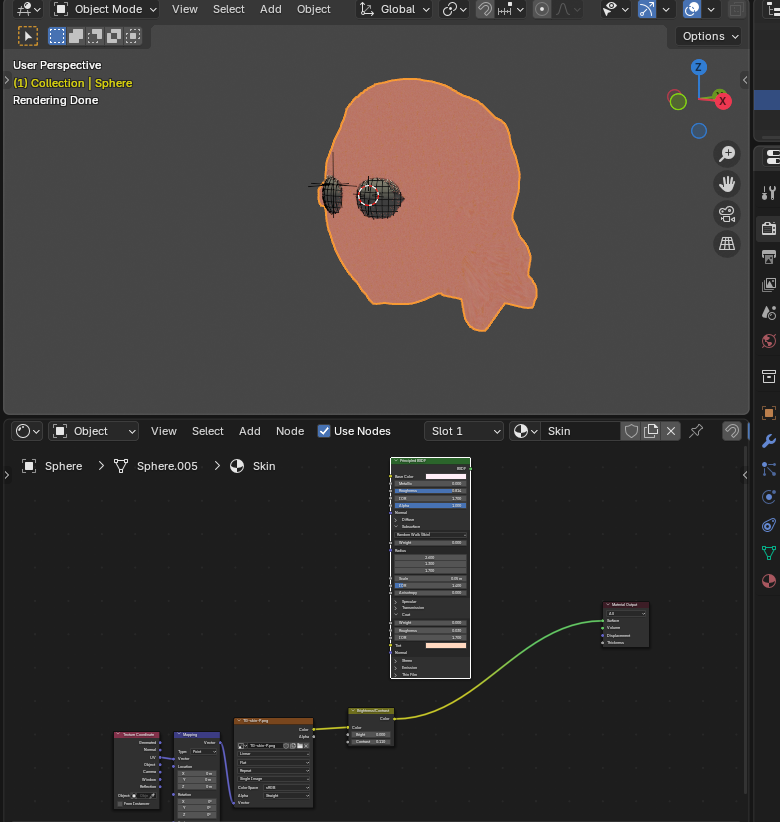Toggle proportional editing in viewport header

(542, 9)
